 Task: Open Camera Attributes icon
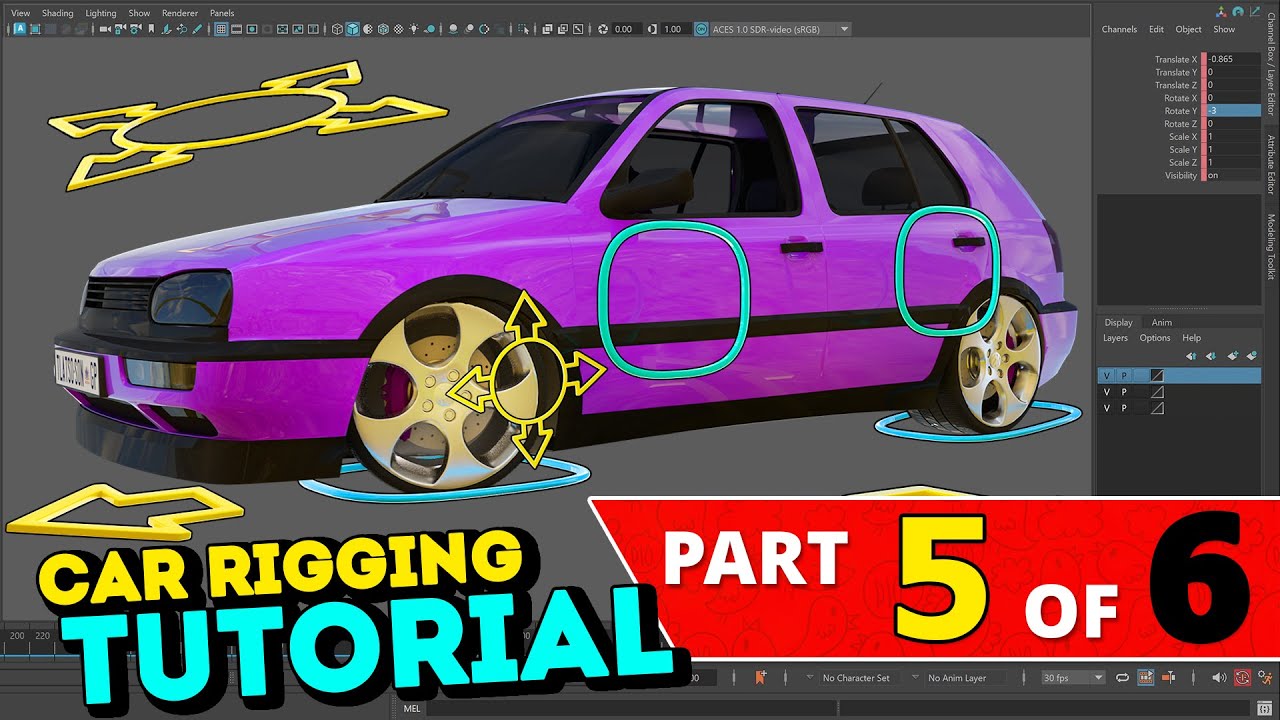coord(135,29)
